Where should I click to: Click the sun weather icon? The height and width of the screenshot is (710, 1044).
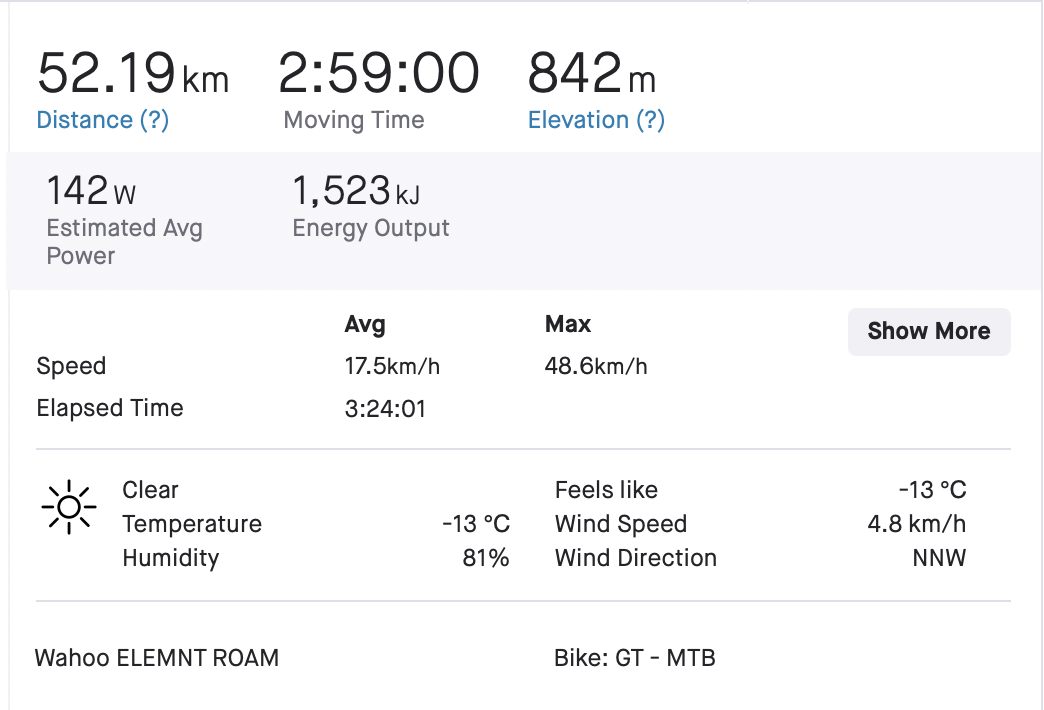tap(69, 507)
